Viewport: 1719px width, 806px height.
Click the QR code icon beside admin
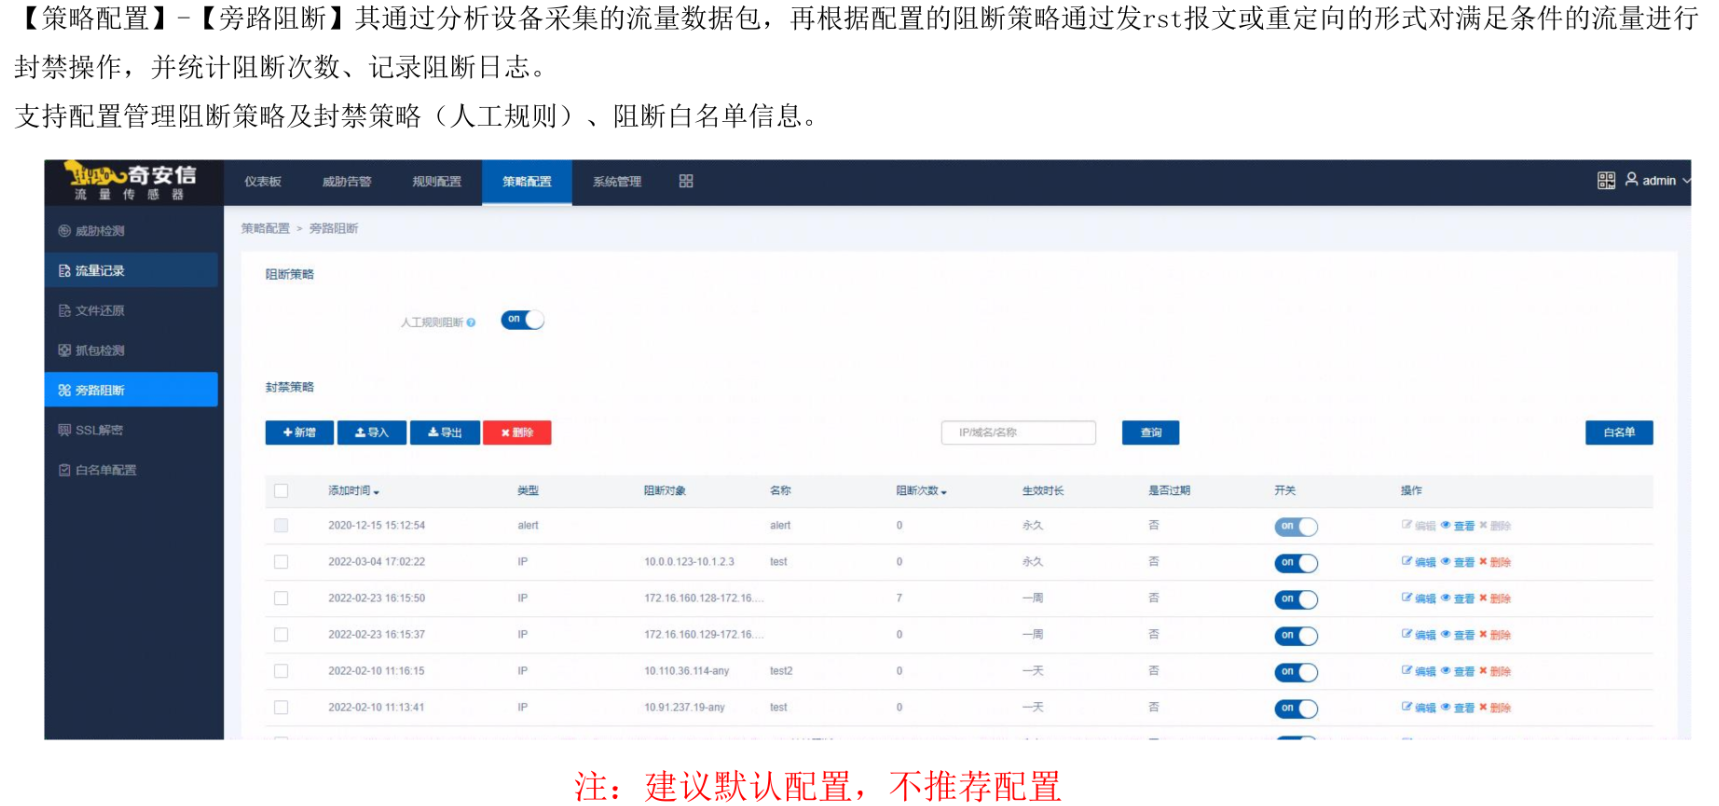[x=1606, y=180]
